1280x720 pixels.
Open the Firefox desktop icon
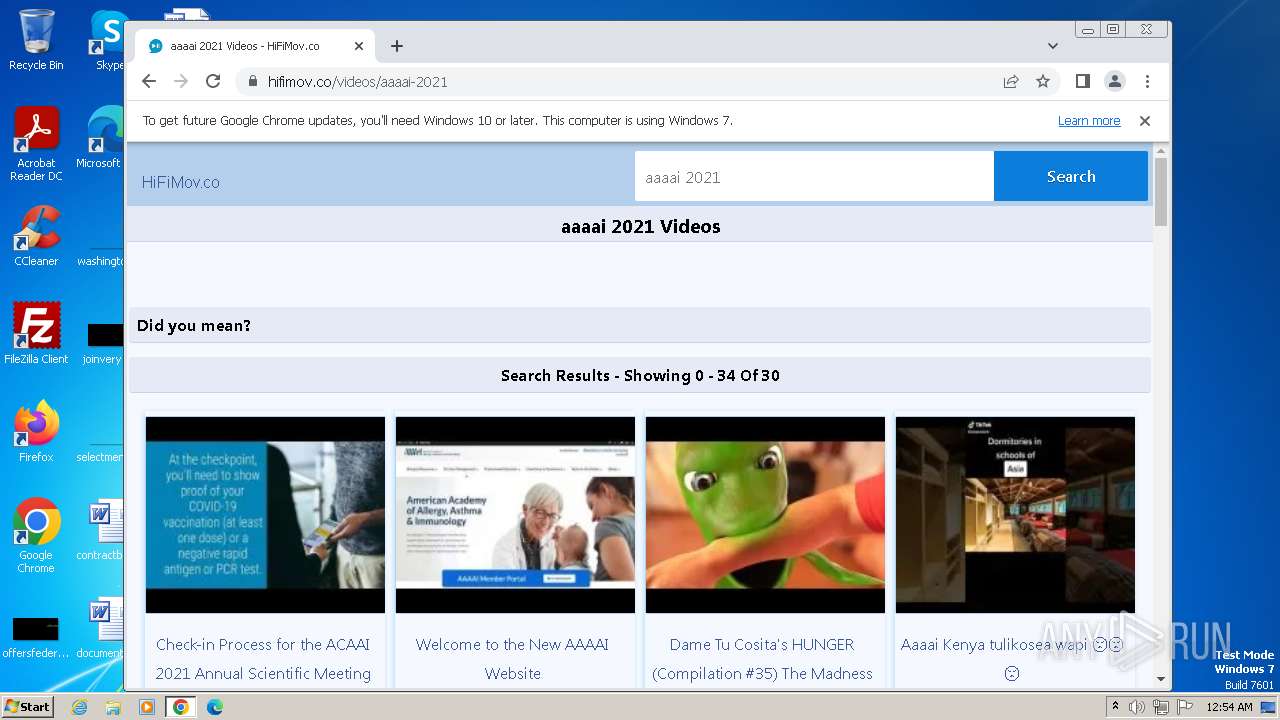click(x=36, y=431)
